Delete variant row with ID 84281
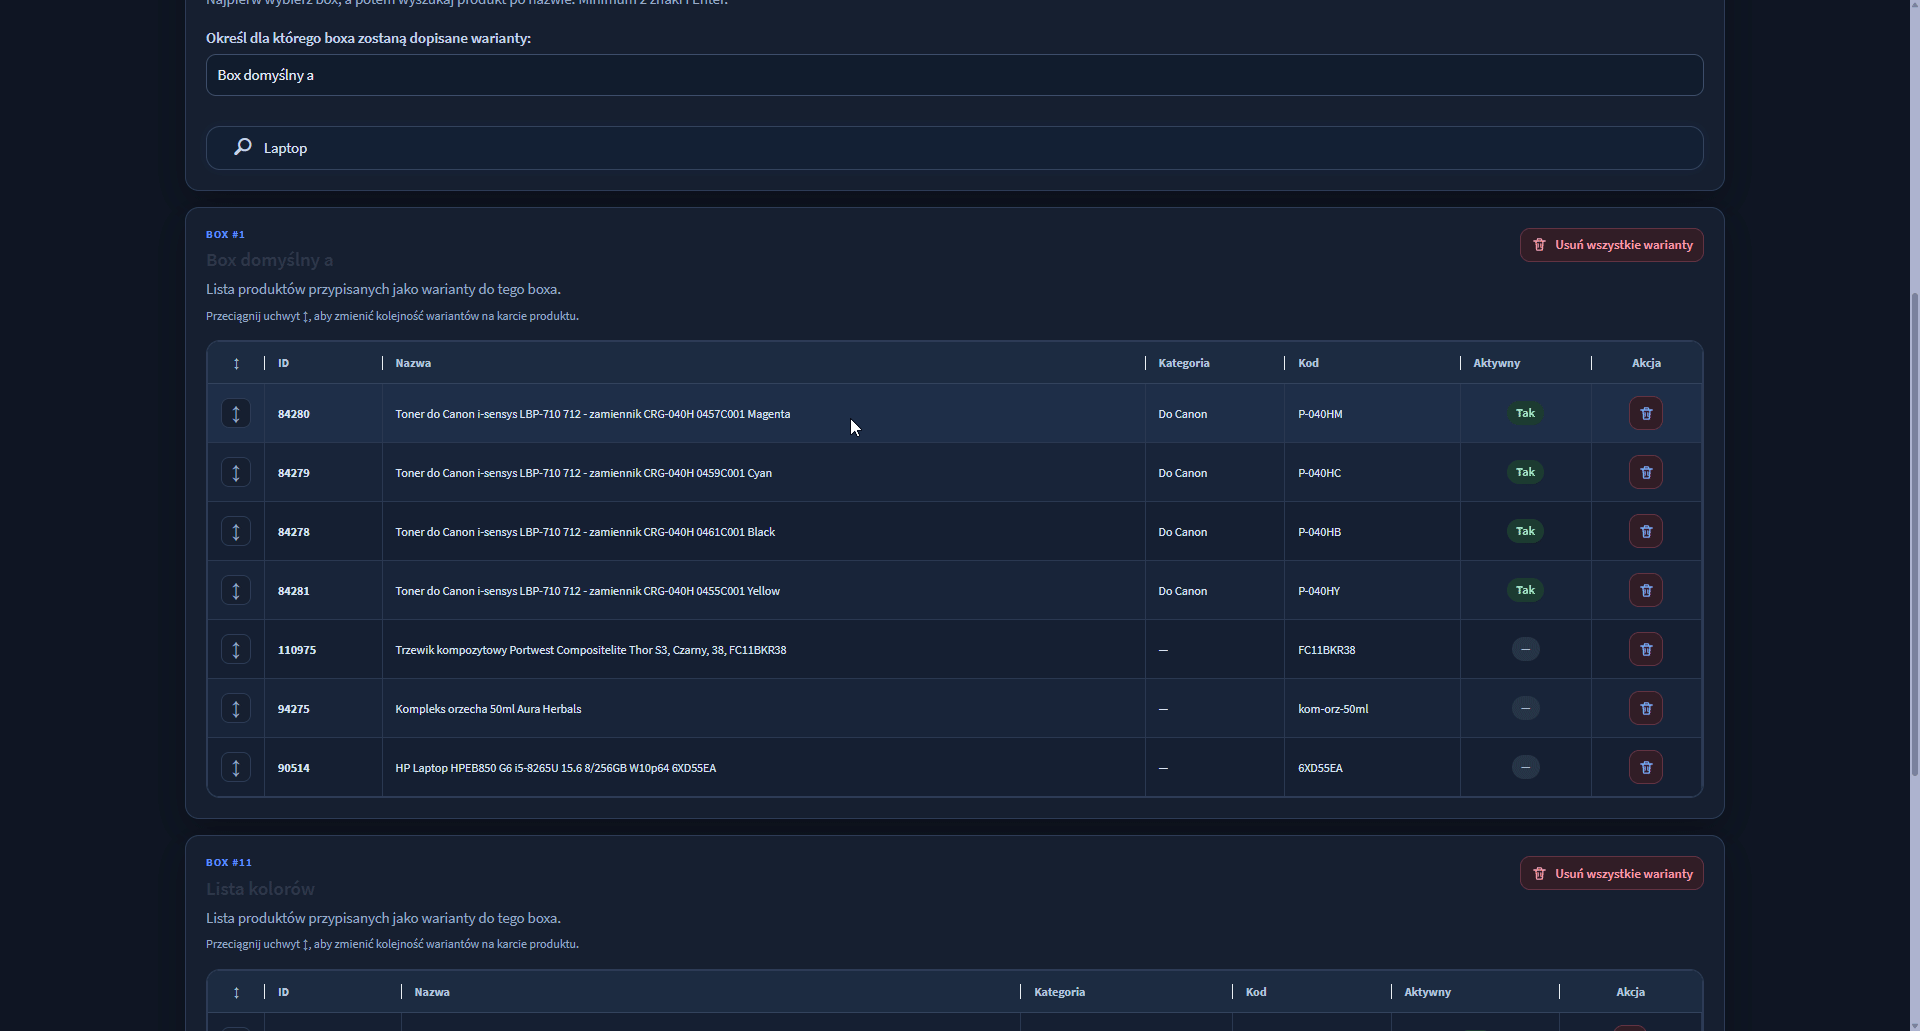This screenshot has height=1031, width=1920. [1646, 590]
